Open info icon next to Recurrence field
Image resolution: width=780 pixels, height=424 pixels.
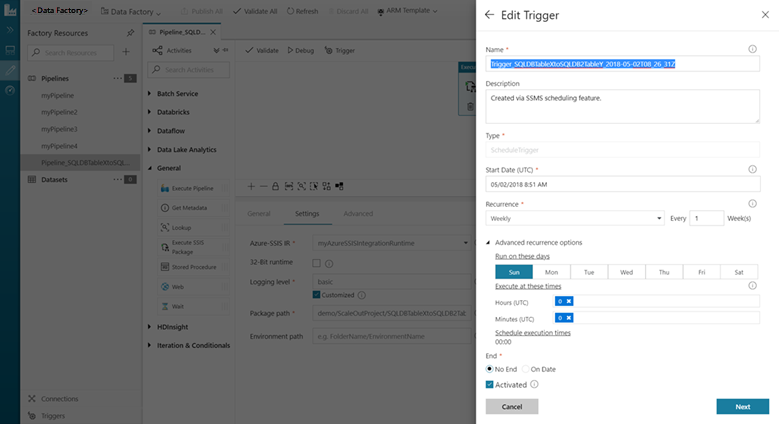click(752, 204)
